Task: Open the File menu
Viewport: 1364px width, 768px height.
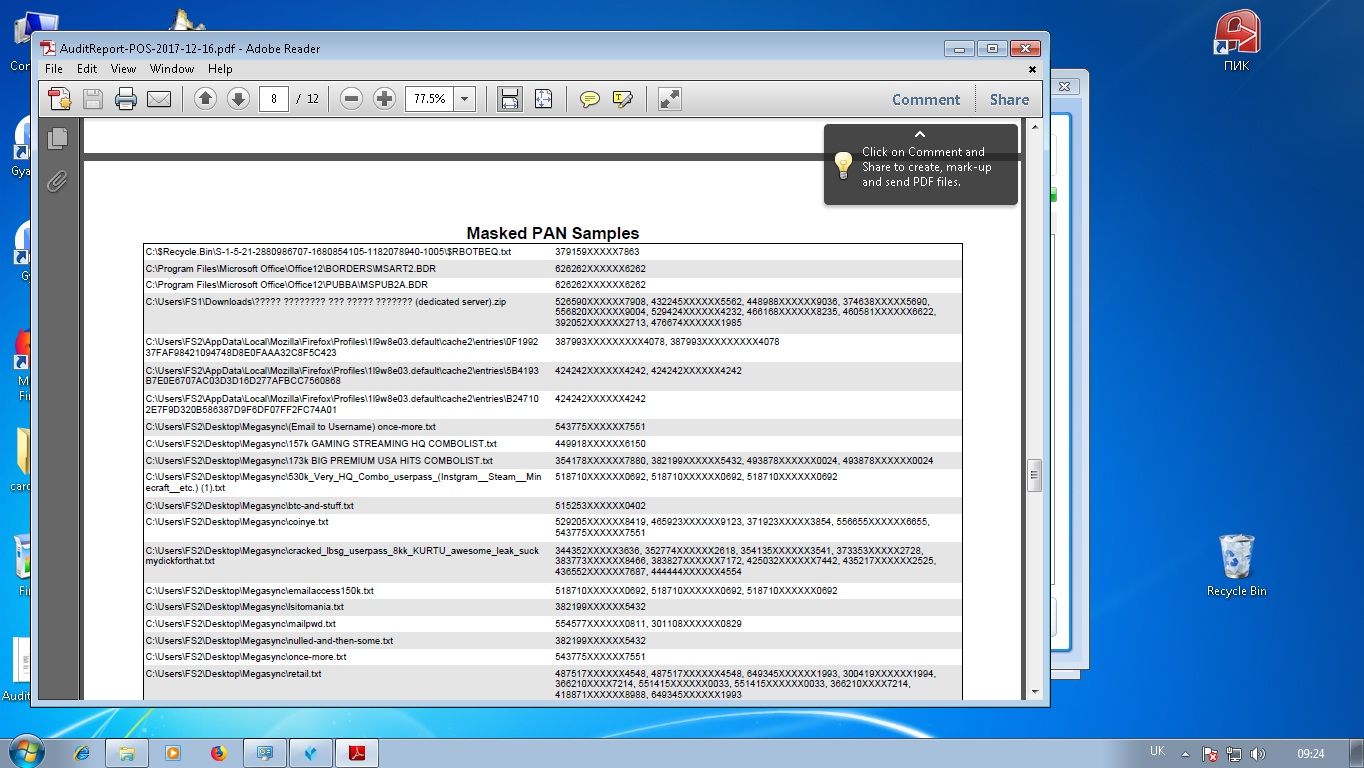Action: (54, 69)
